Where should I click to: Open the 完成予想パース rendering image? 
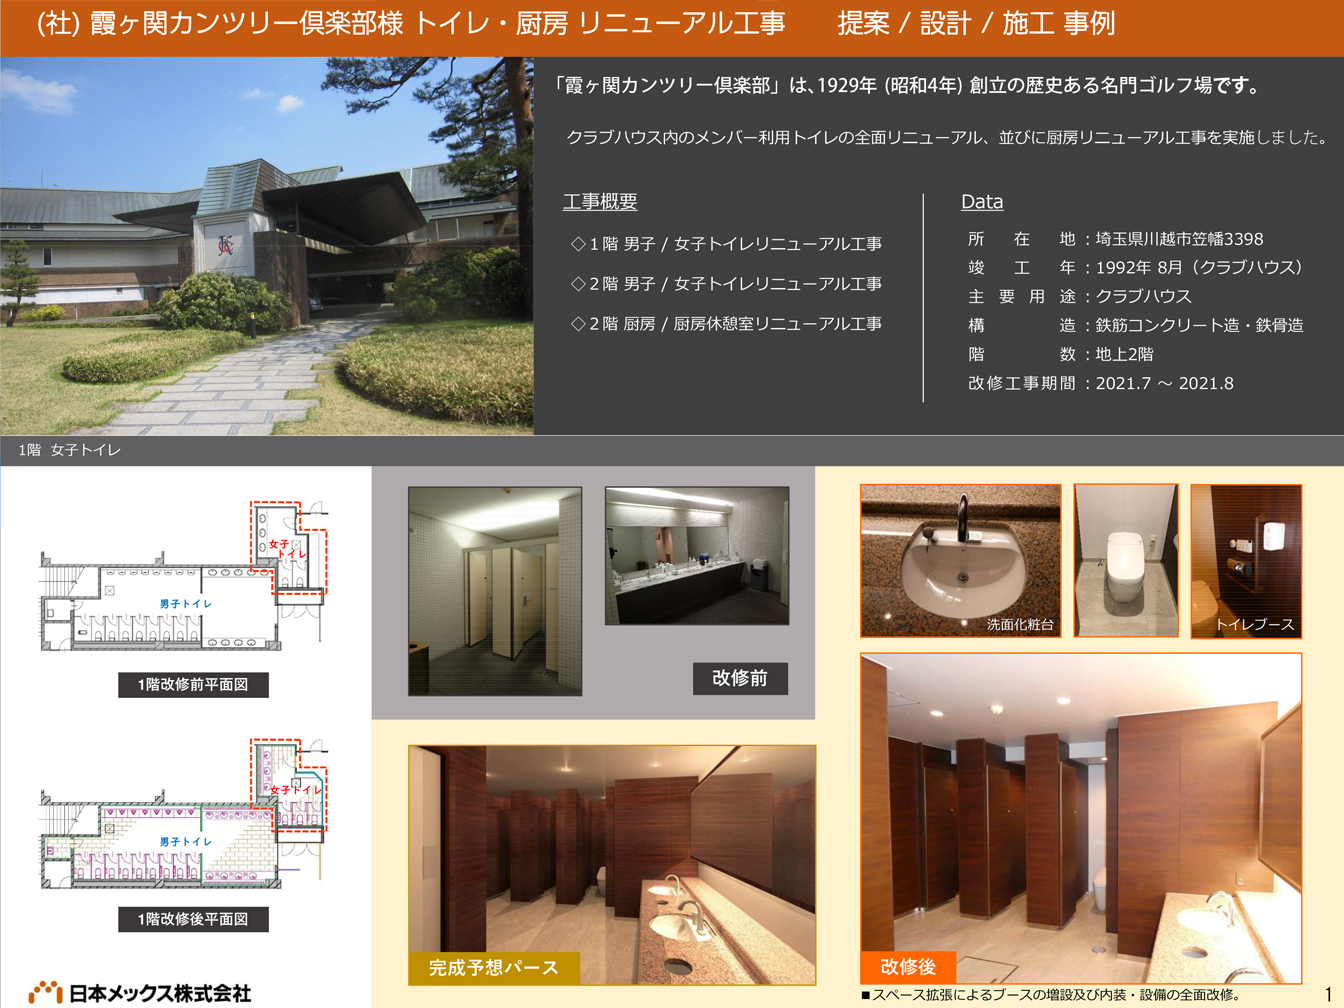(x=612, y=864)
